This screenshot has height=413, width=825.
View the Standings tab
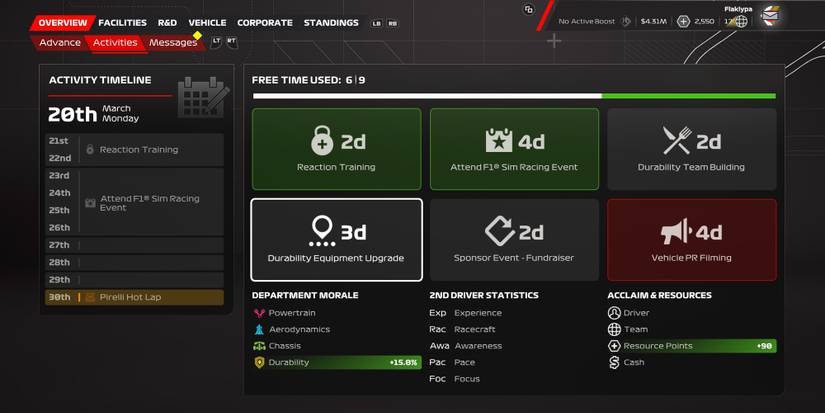(331, 23)
